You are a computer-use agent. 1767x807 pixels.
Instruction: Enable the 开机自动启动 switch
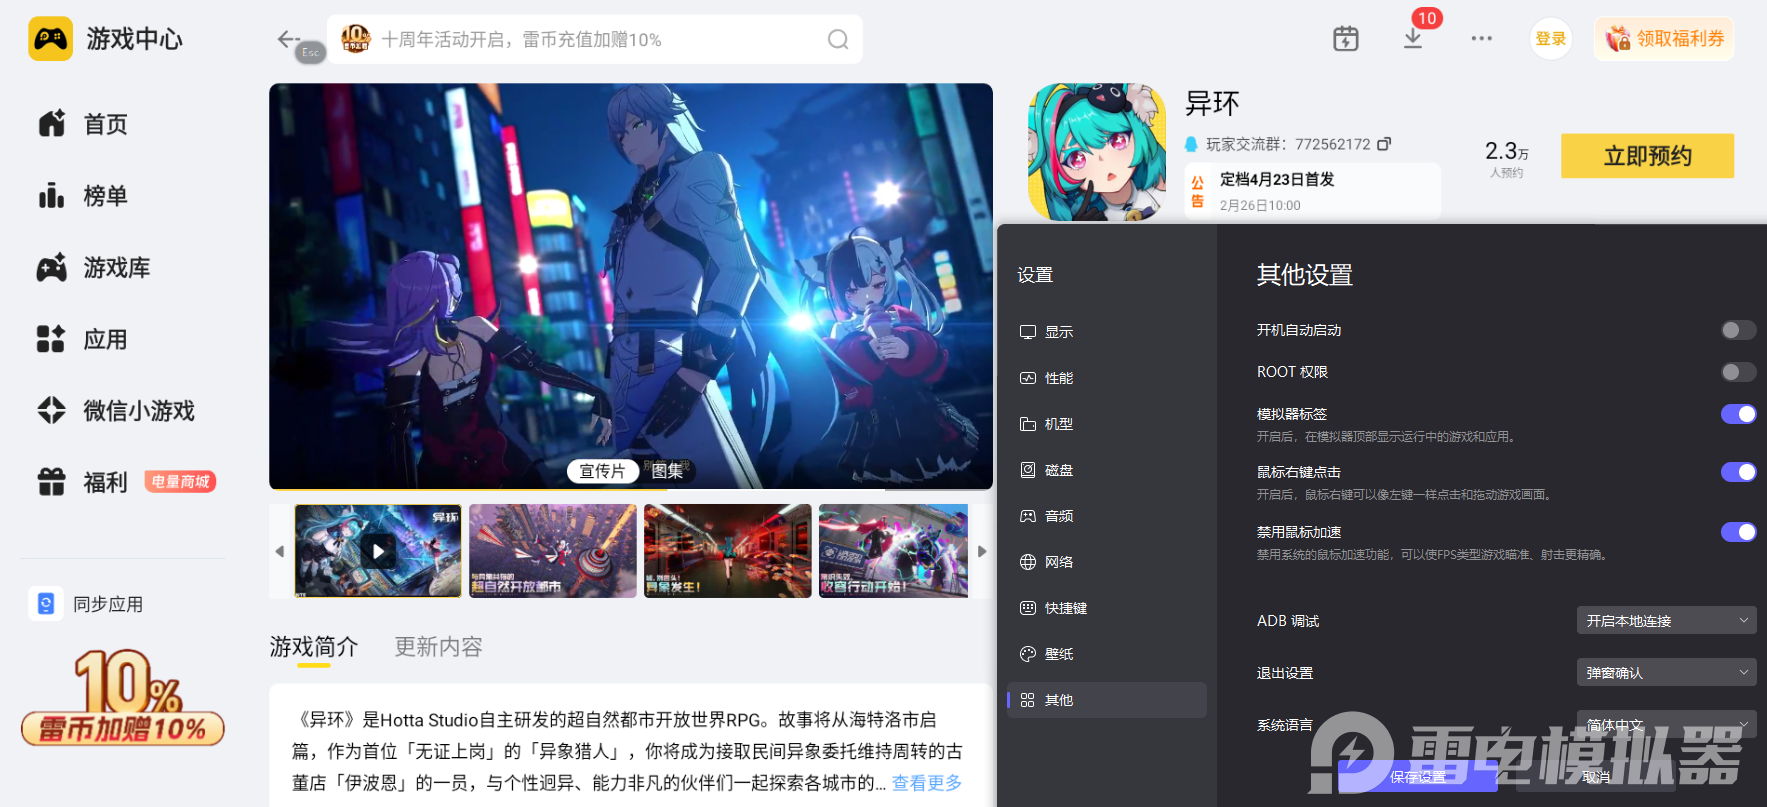click(1738, 330)
